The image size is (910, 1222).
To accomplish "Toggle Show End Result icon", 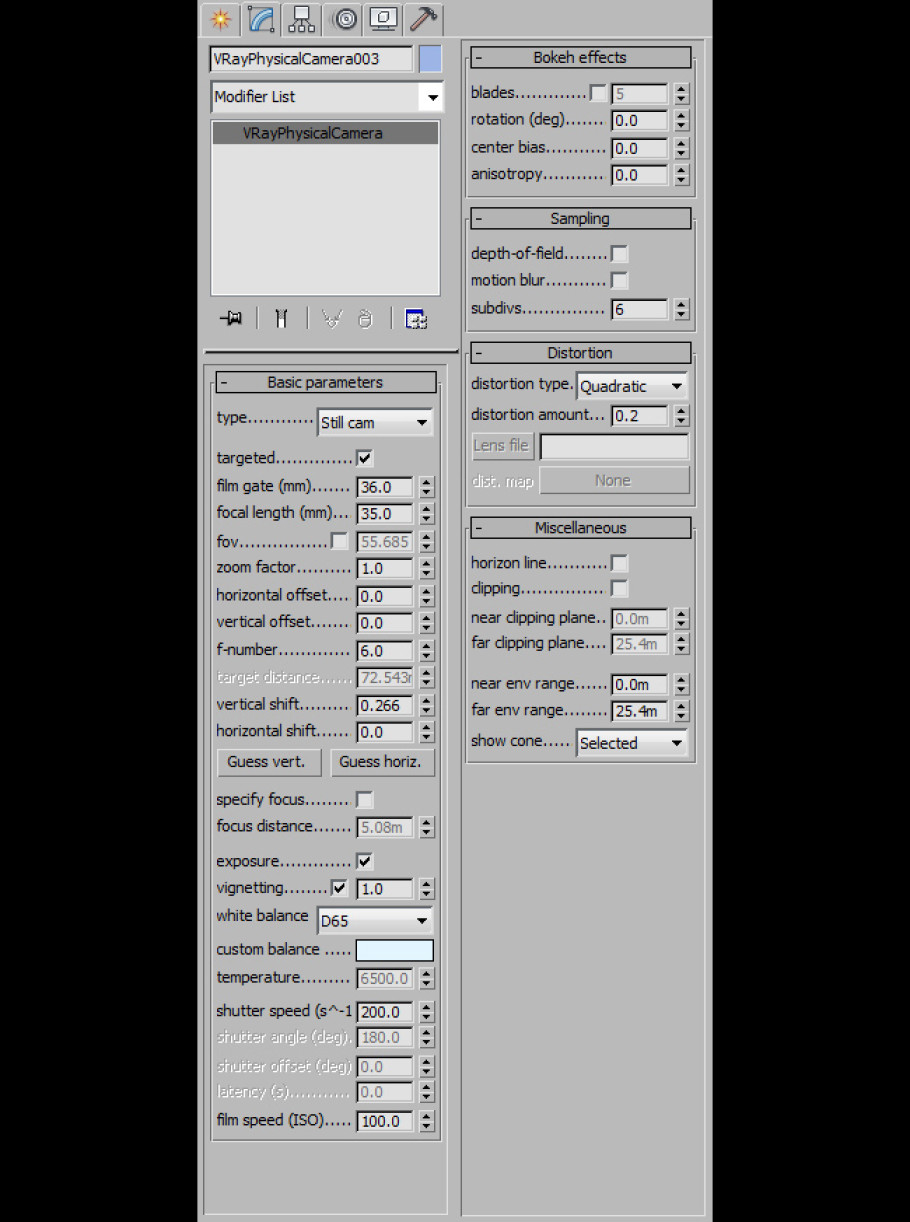I will [281, 318].
